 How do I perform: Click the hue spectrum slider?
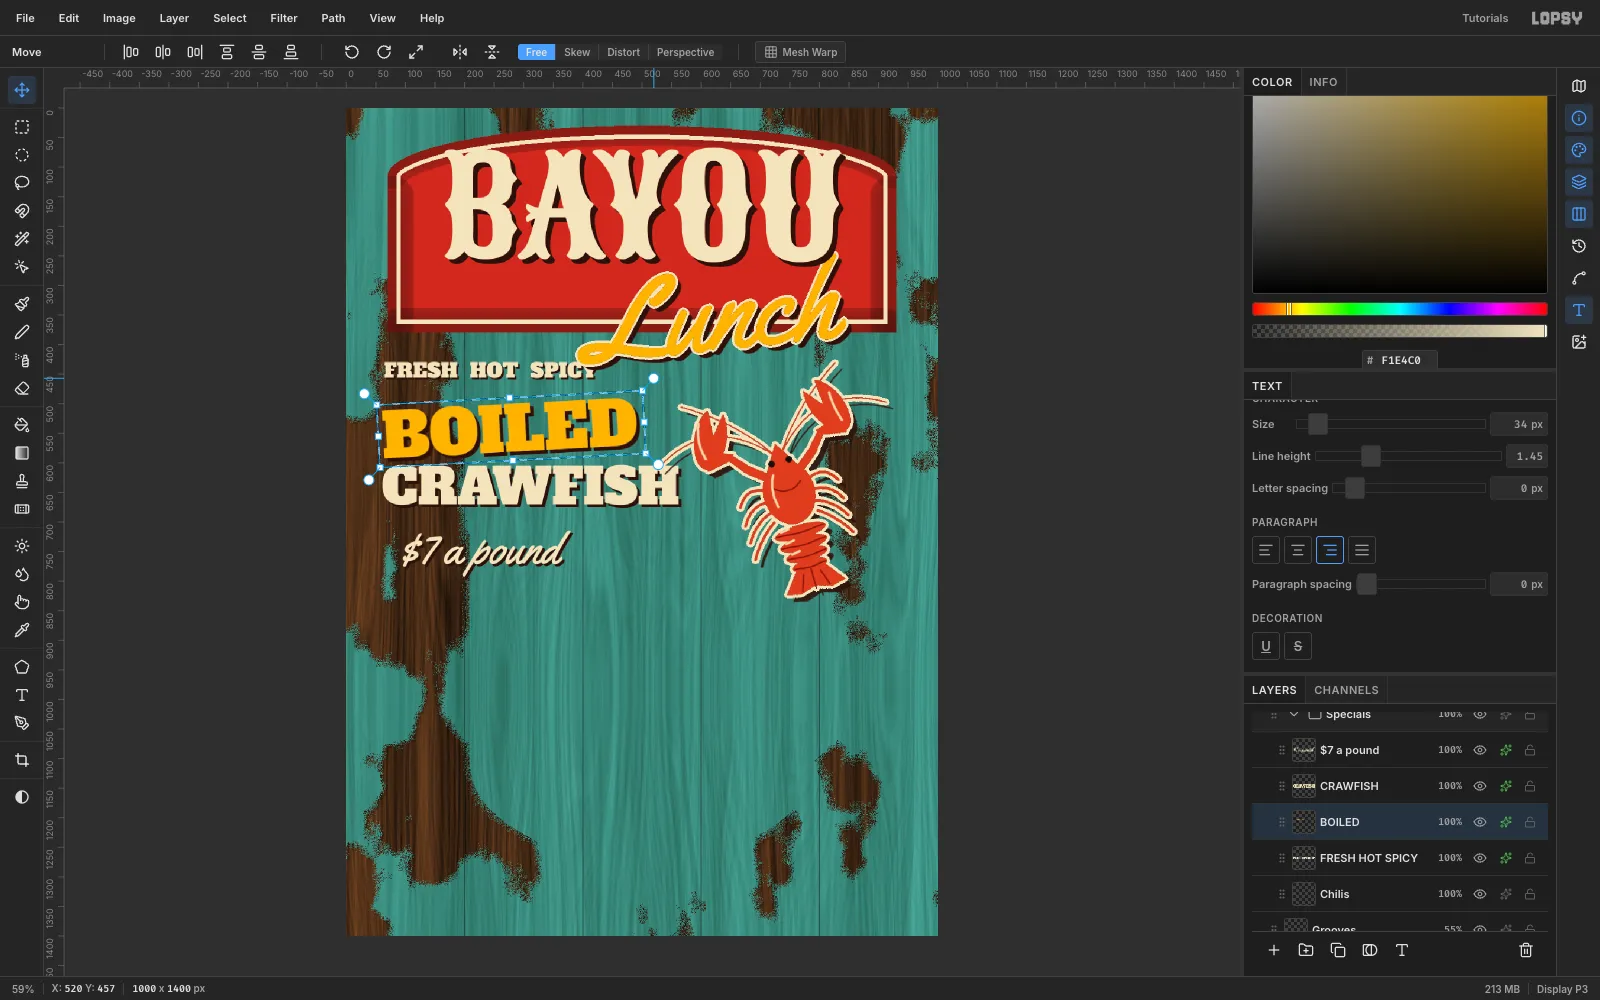click(1399, 309)
